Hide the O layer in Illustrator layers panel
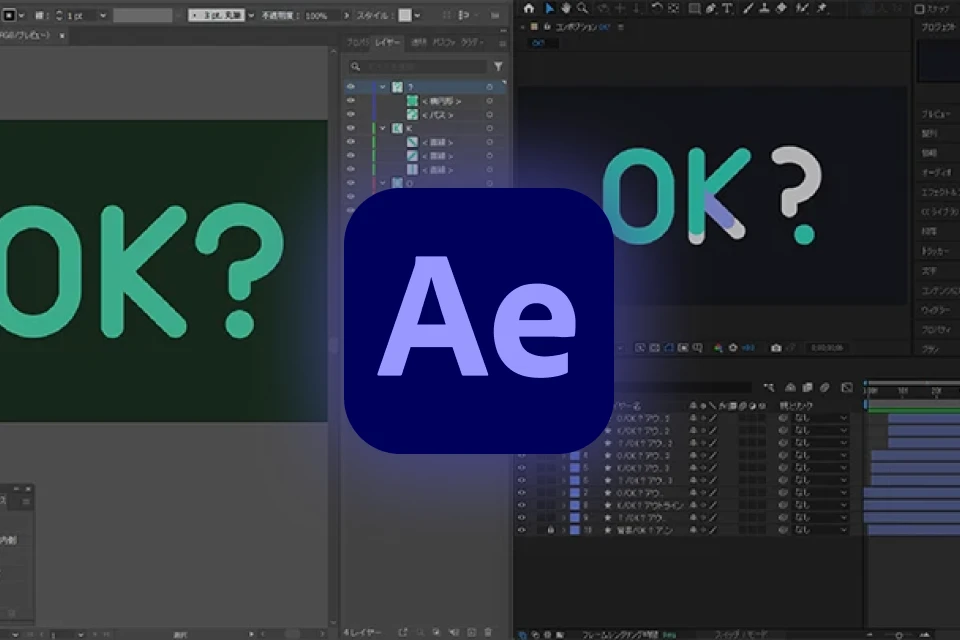This screenshot has height=640, width=960. (351, 183)
